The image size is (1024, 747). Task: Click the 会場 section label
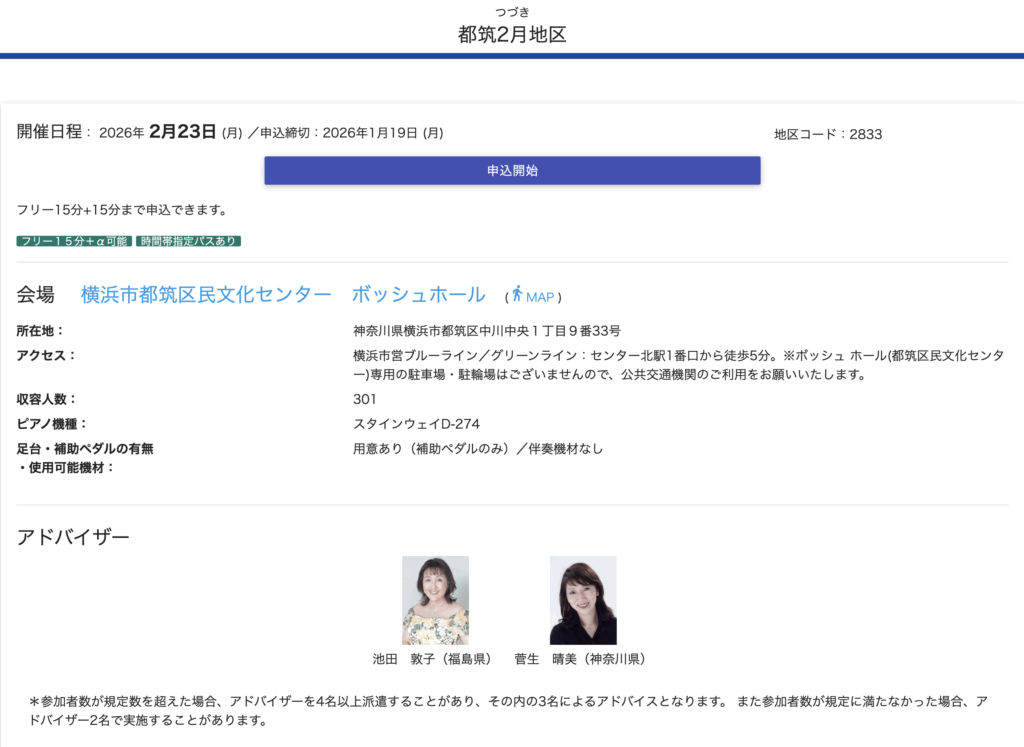[x=36, y=295]
